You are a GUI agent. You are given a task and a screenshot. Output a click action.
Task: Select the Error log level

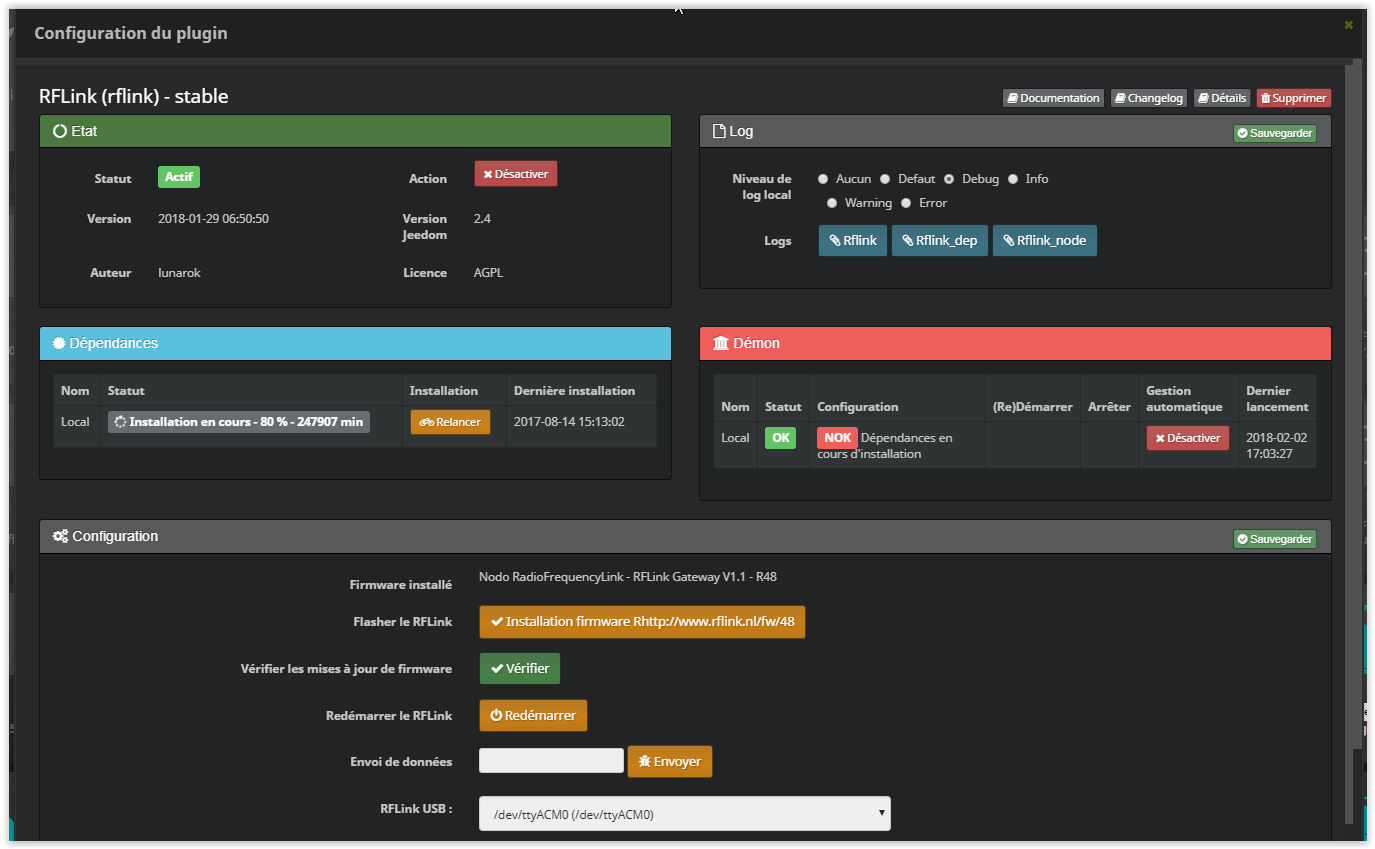click(x=906, y=203)
